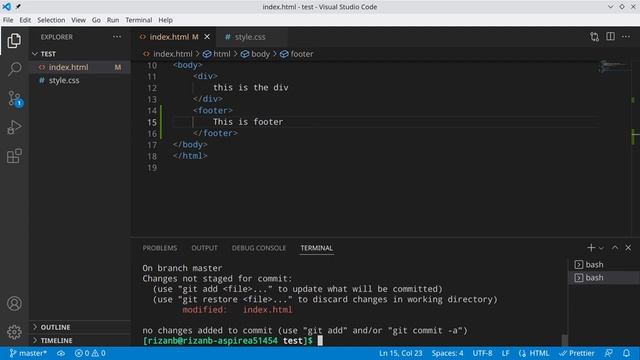Click the footer breadcrumb item
The width and height of the screenshot is (640, 360).
[297, 54]
